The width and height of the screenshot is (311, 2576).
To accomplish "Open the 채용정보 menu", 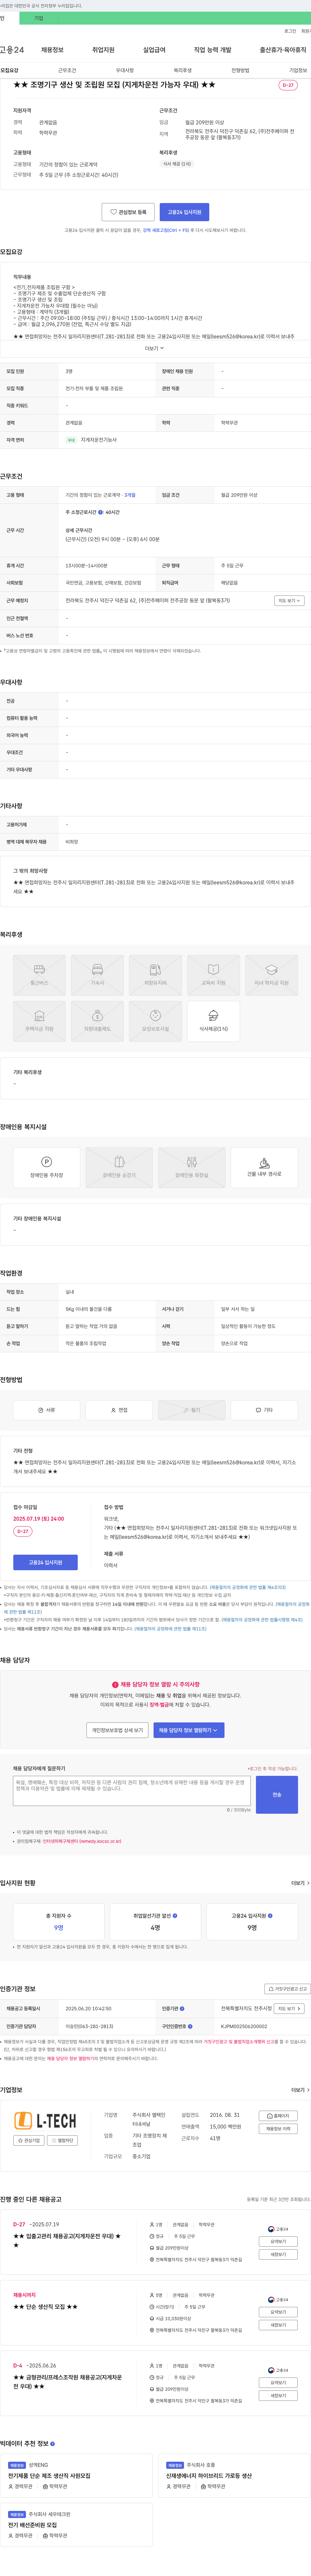I will pos(52,50).
